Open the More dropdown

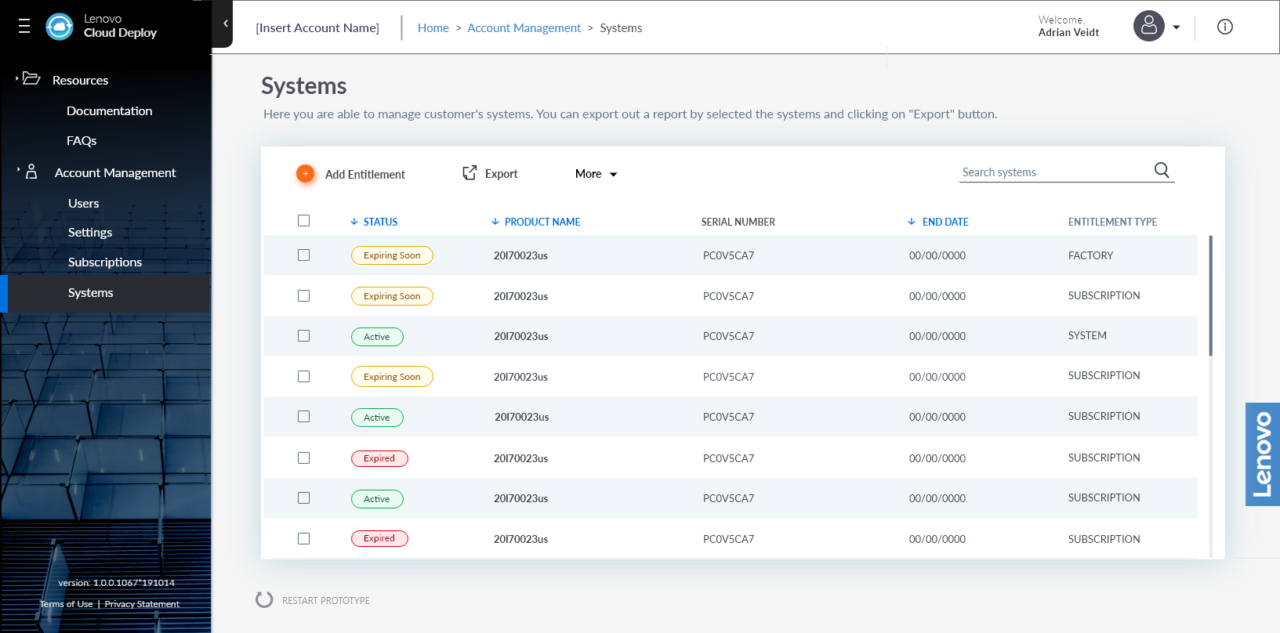[x=595, y=173]
